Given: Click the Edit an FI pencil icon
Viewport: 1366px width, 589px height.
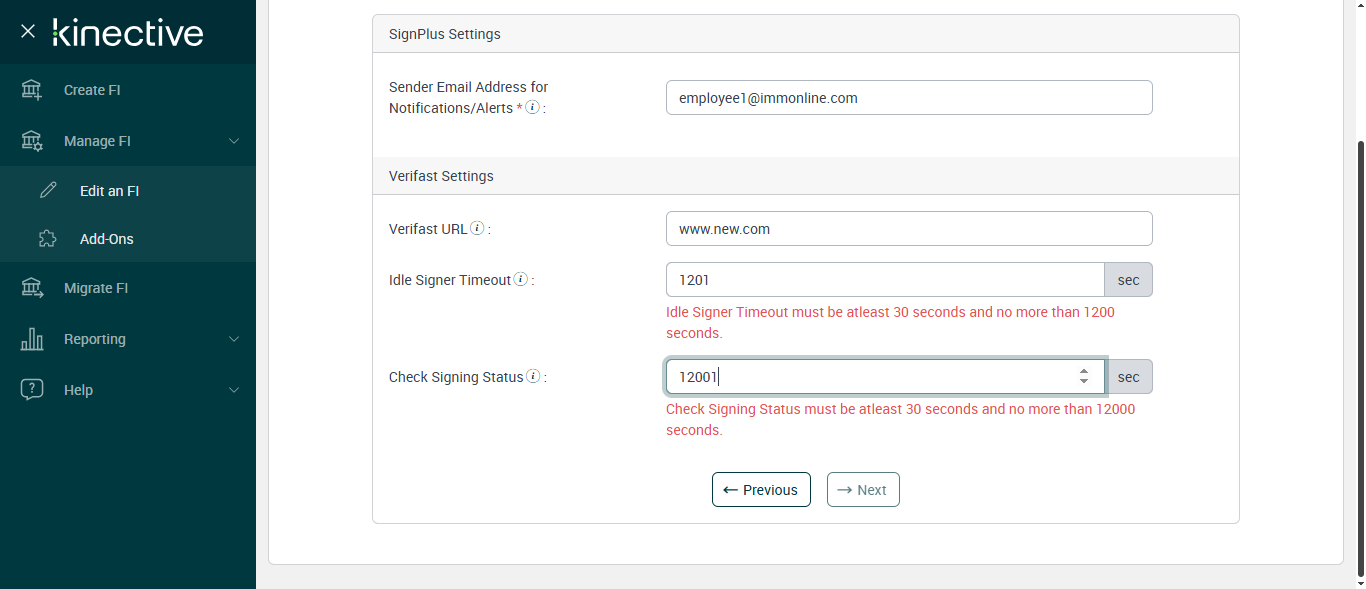Looking at the screenshot, I should pos(47,190).
